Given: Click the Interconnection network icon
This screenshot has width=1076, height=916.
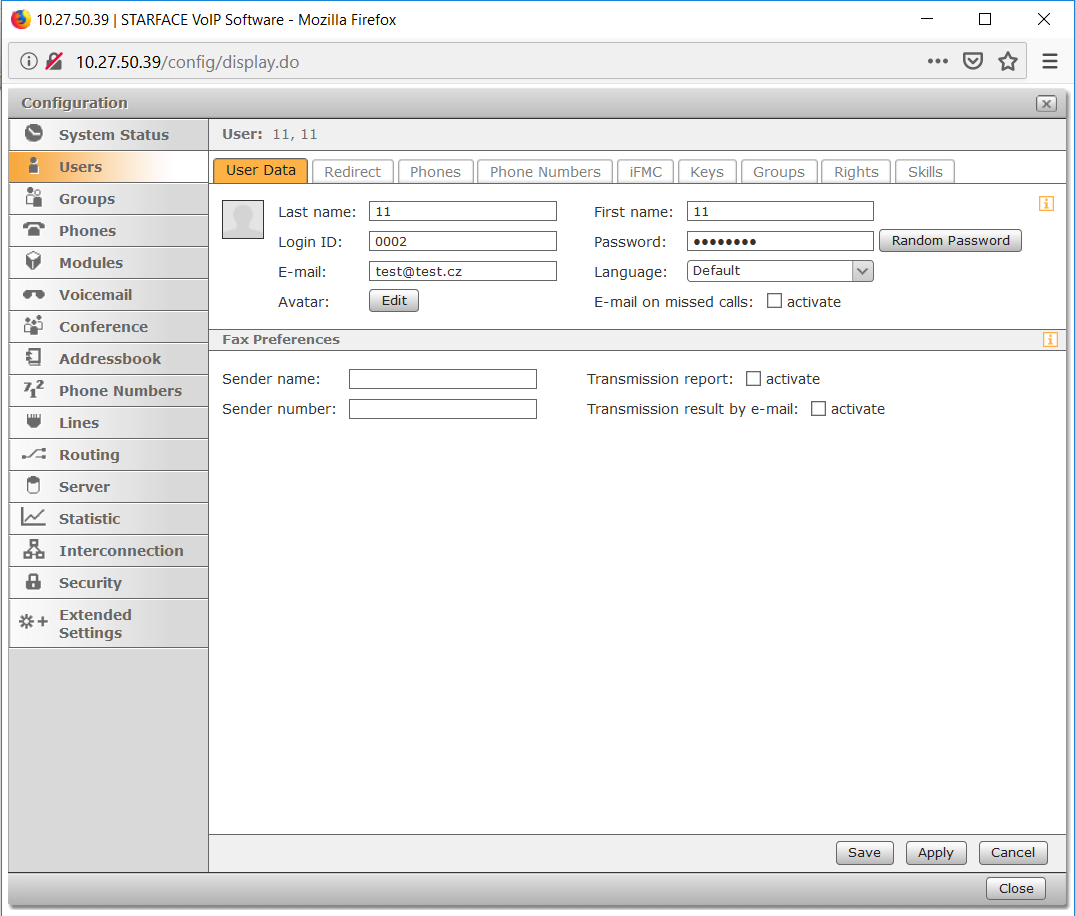Looking at the screenshot, I should click(34, 550).
